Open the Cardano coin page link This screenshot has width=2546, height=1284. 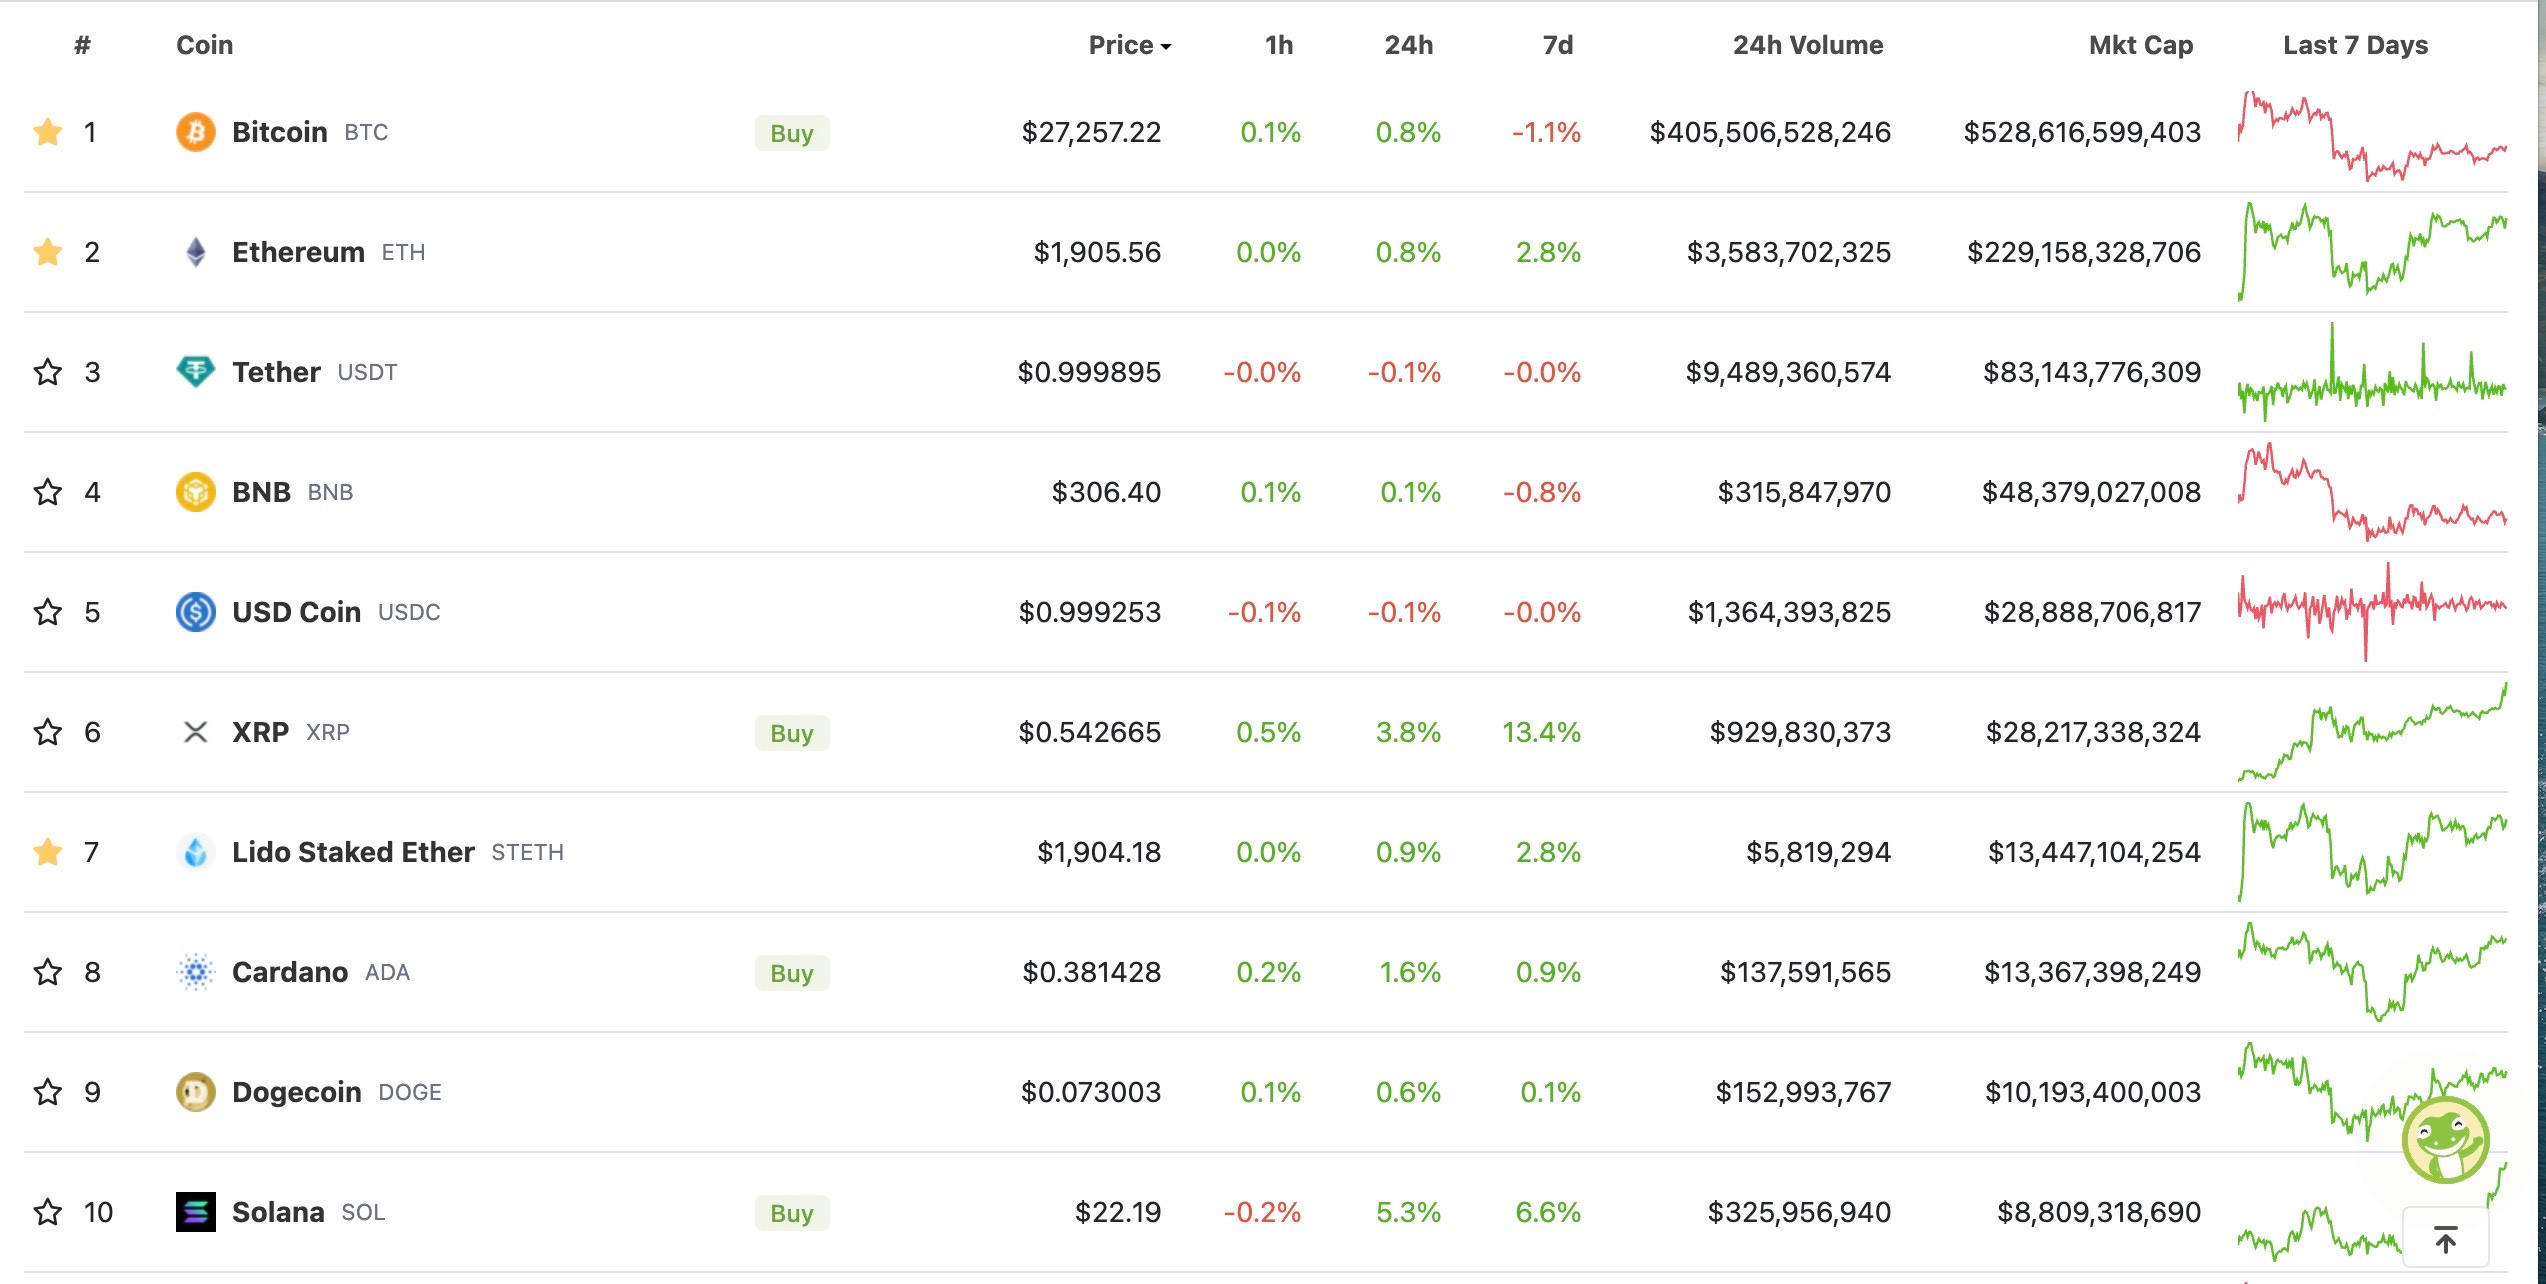tap(290, 972)
